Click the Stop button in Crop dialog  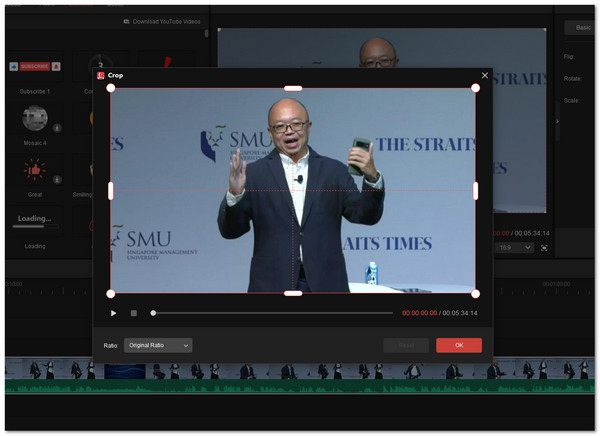point(134,313)
